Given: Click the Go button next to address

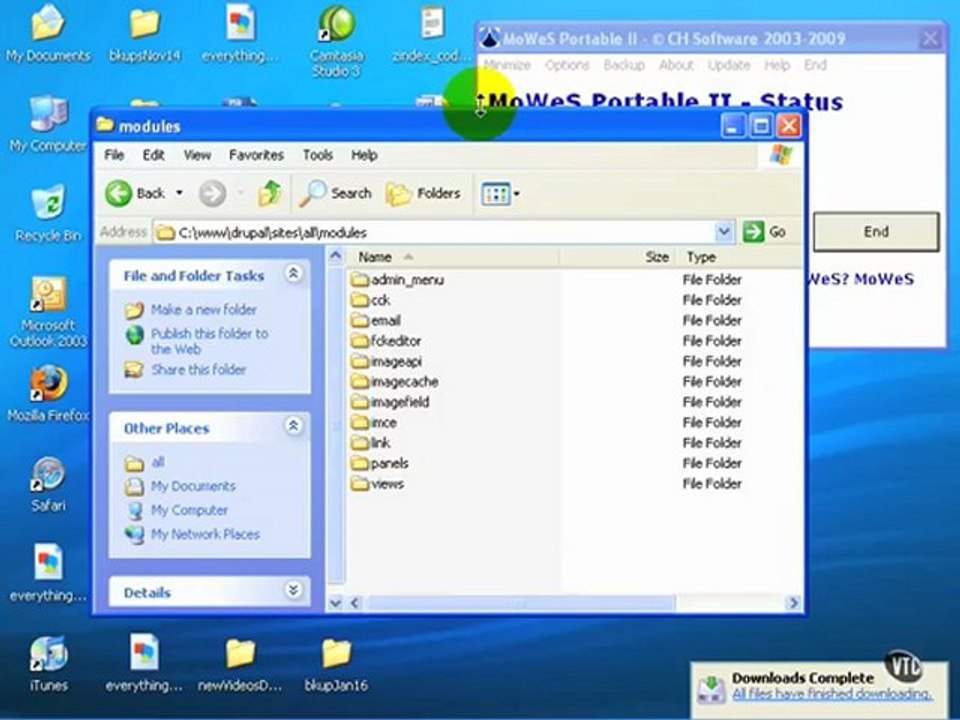Looking at the screenshot, I should (764, 232).
